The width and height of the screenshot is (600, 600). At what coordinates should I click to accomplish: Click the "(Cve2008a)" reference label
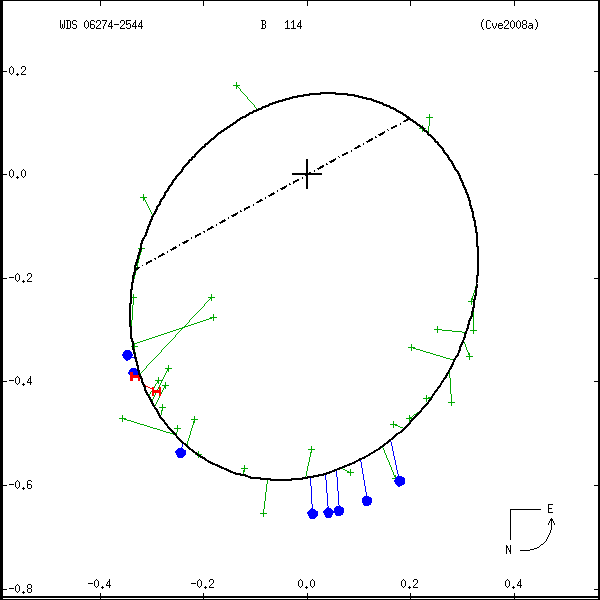[509, 25]
